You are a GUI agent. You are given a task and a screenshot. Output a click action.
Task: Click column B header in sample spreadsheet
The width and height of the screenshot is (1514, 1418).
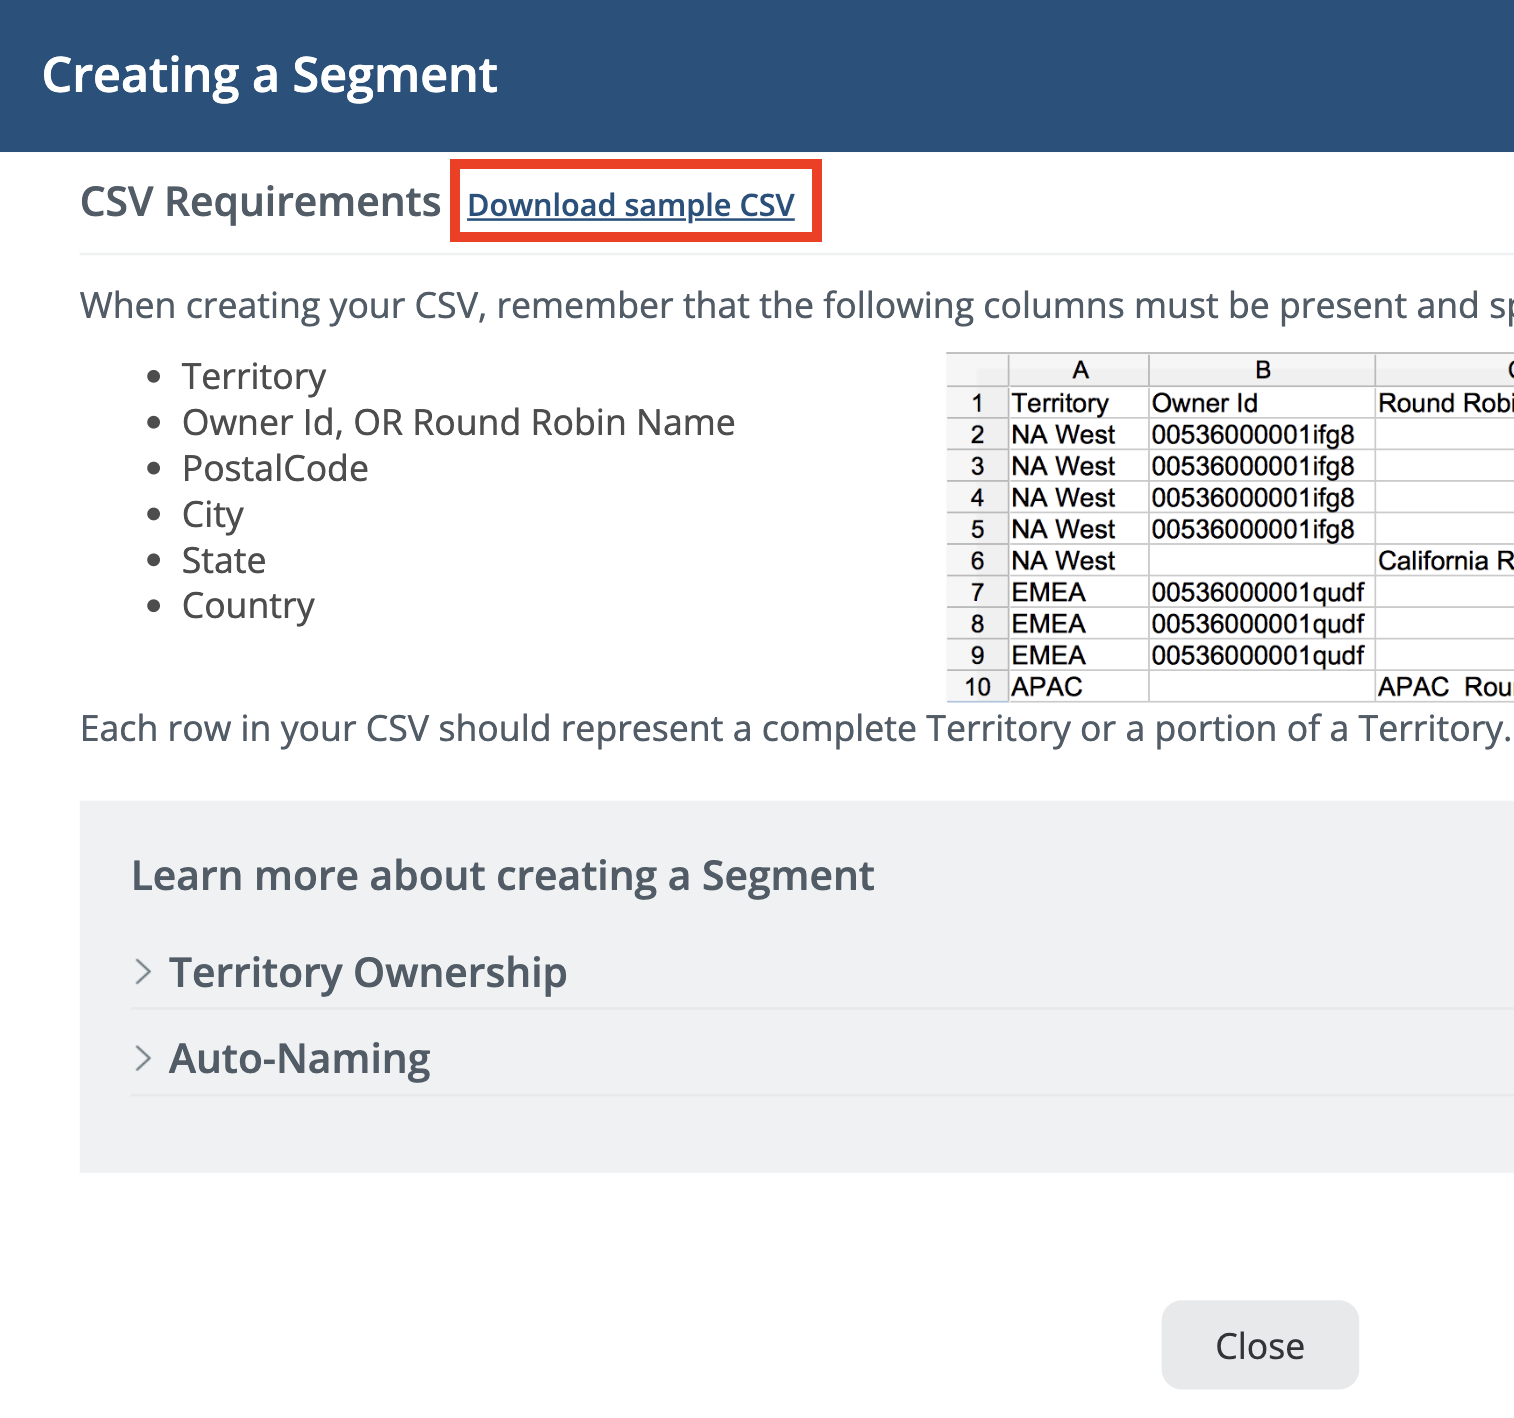click(1262, 370)
